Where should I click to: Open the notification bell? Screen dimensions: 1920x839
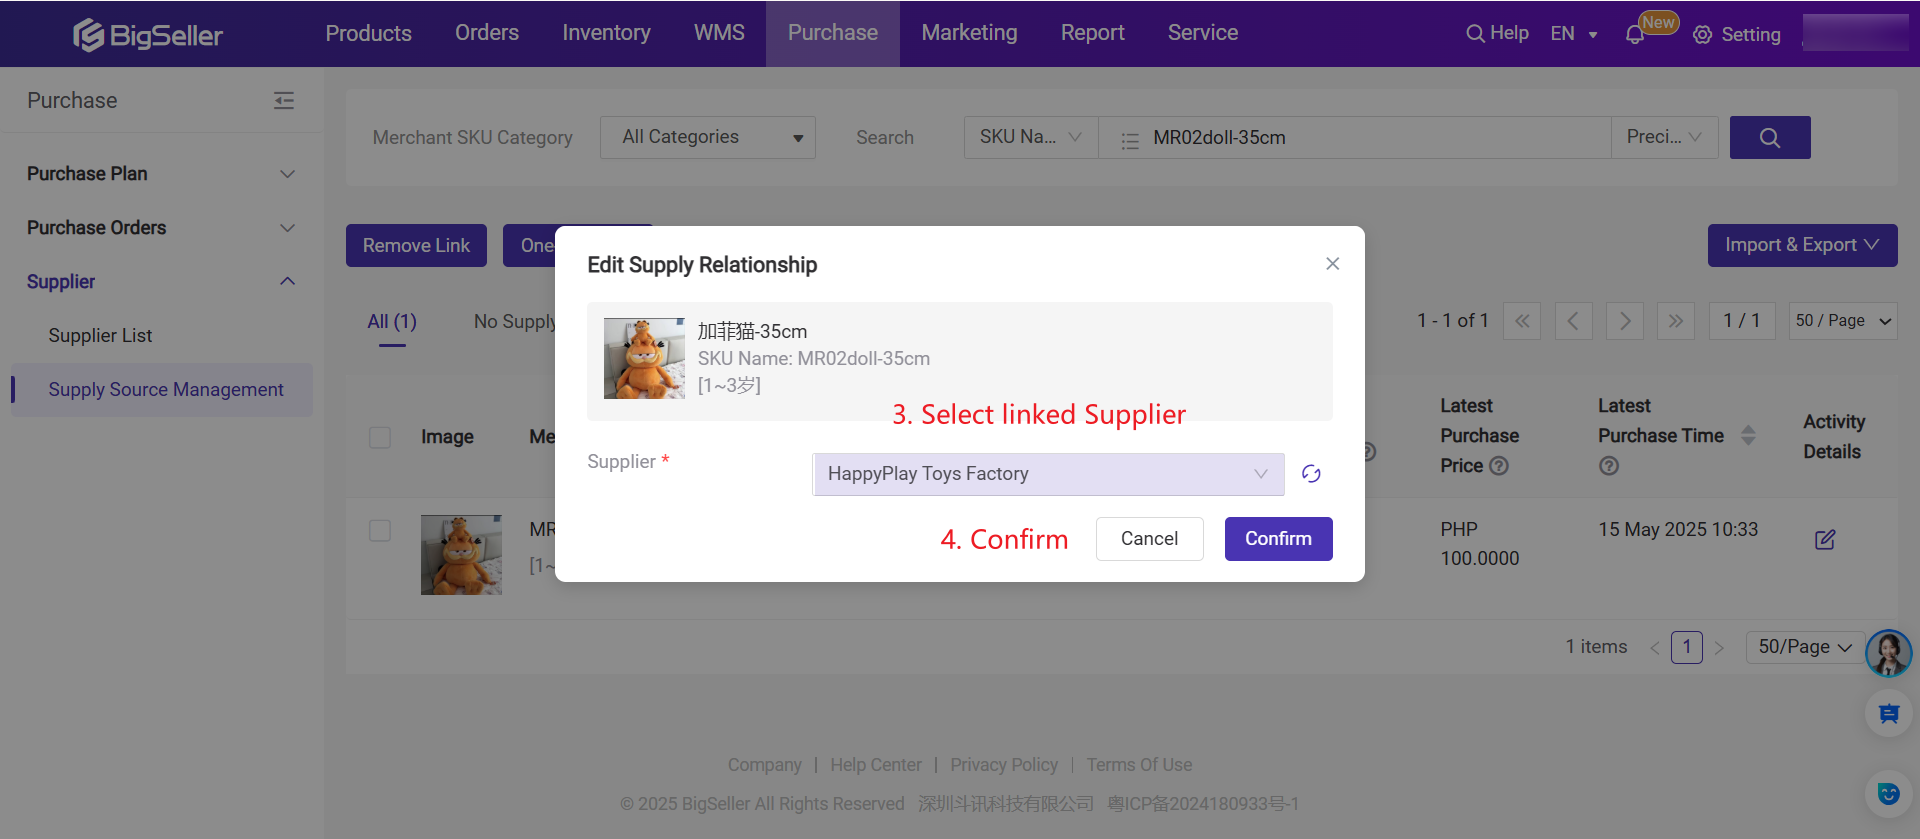[x=1634, y=35]
